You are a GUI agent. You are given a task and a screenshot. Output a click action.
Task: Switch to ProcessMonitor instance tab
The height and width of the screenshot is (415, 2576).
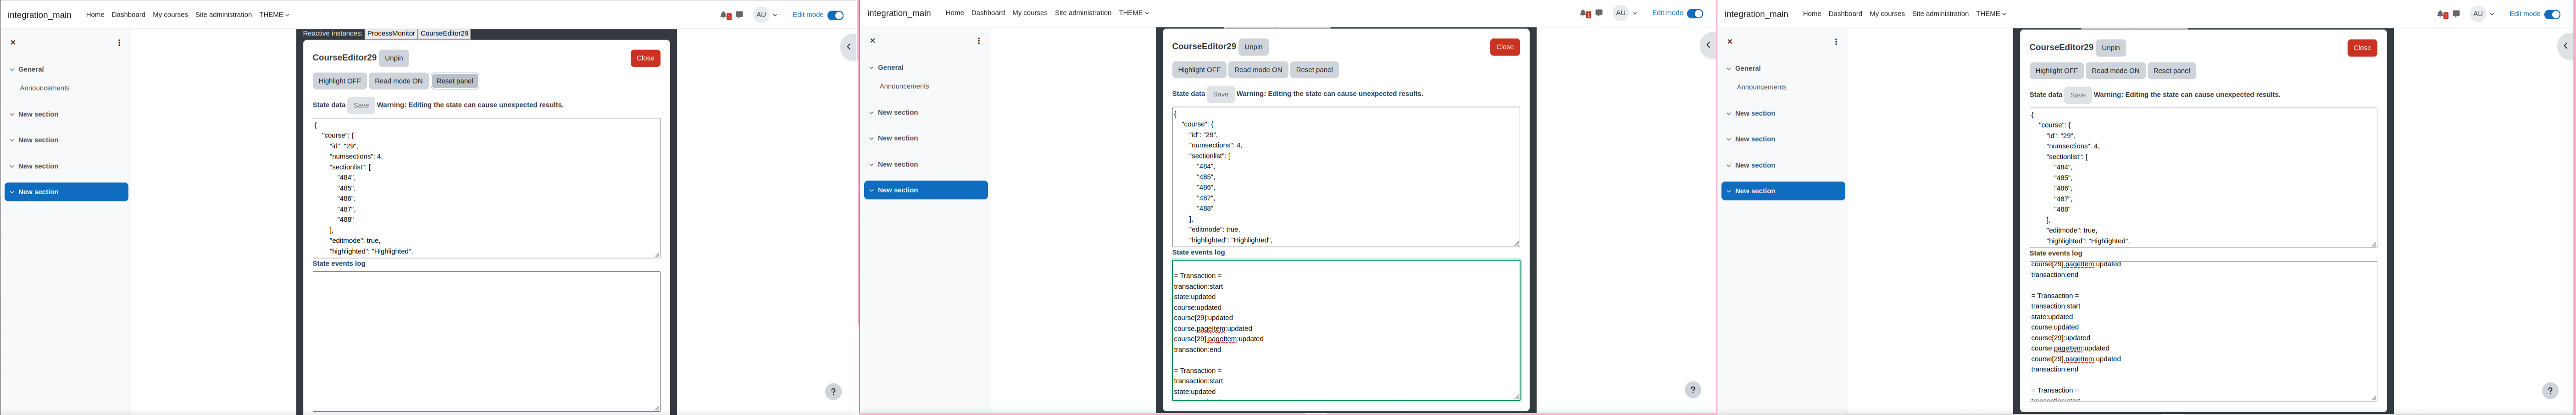(x=391, y=34)
